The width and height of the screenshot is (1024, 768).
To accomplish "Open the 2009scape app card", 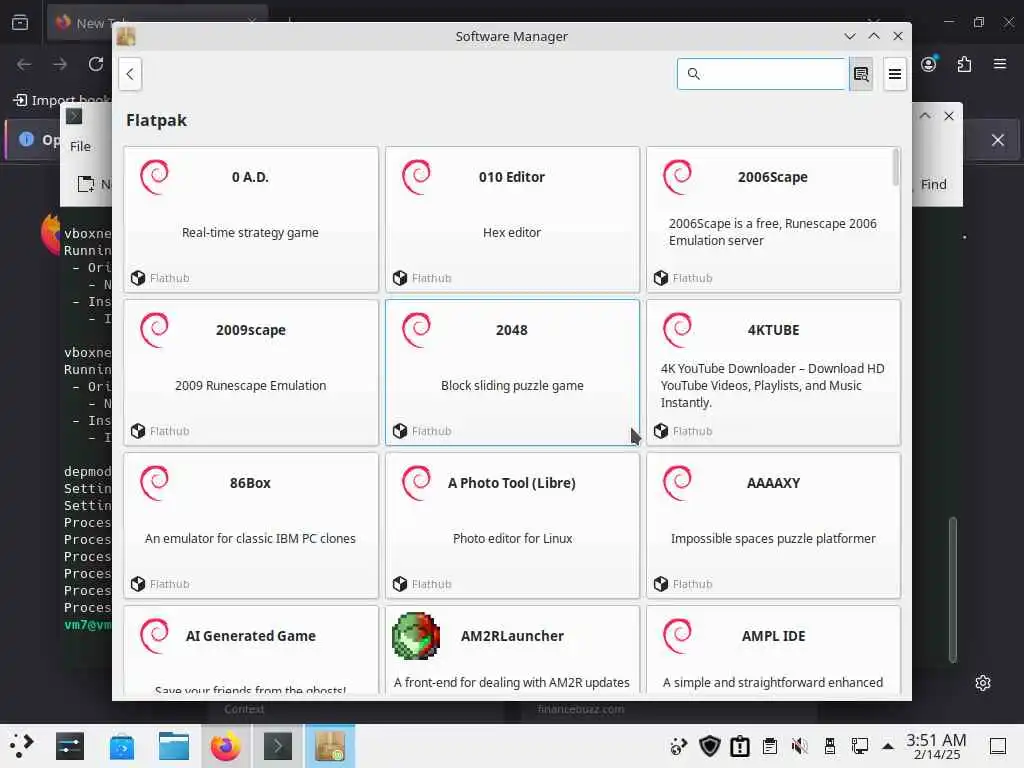I will [x=251, y=372].
